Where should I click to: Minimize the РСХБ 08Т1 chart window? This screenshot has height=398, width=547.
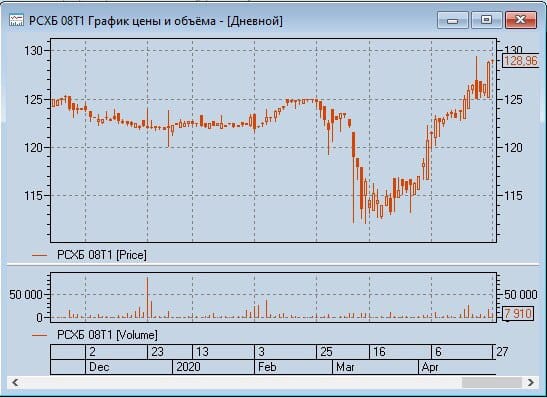click(452, 20)
